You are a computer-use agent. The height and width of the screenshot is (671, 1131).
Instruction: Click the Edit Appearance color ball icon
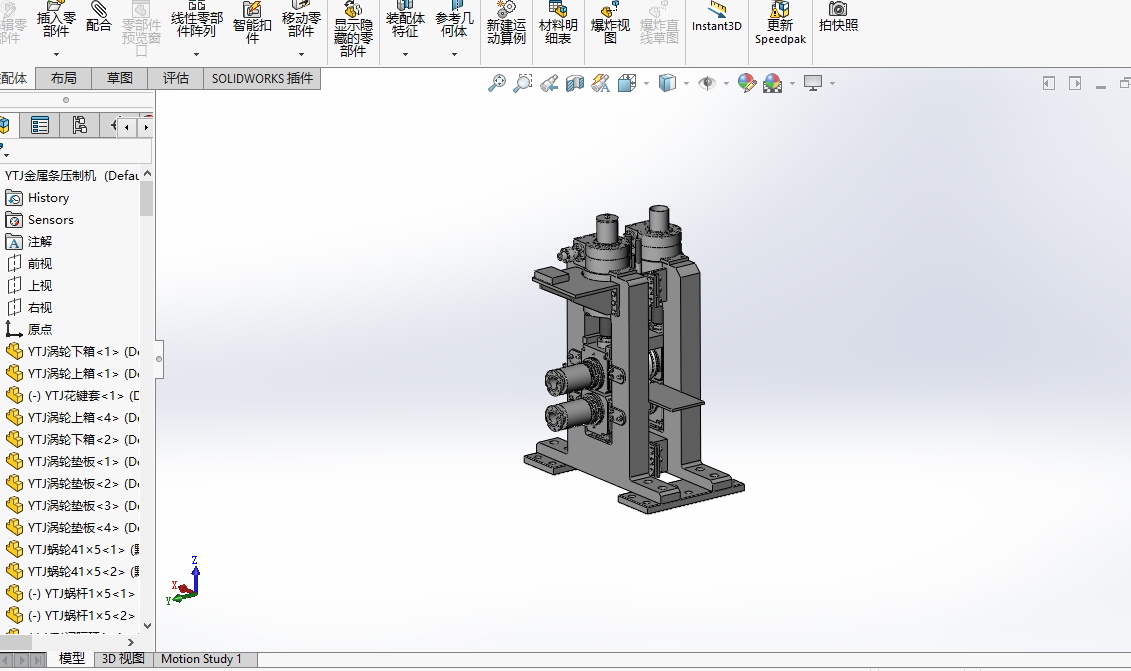click(747, 84)
